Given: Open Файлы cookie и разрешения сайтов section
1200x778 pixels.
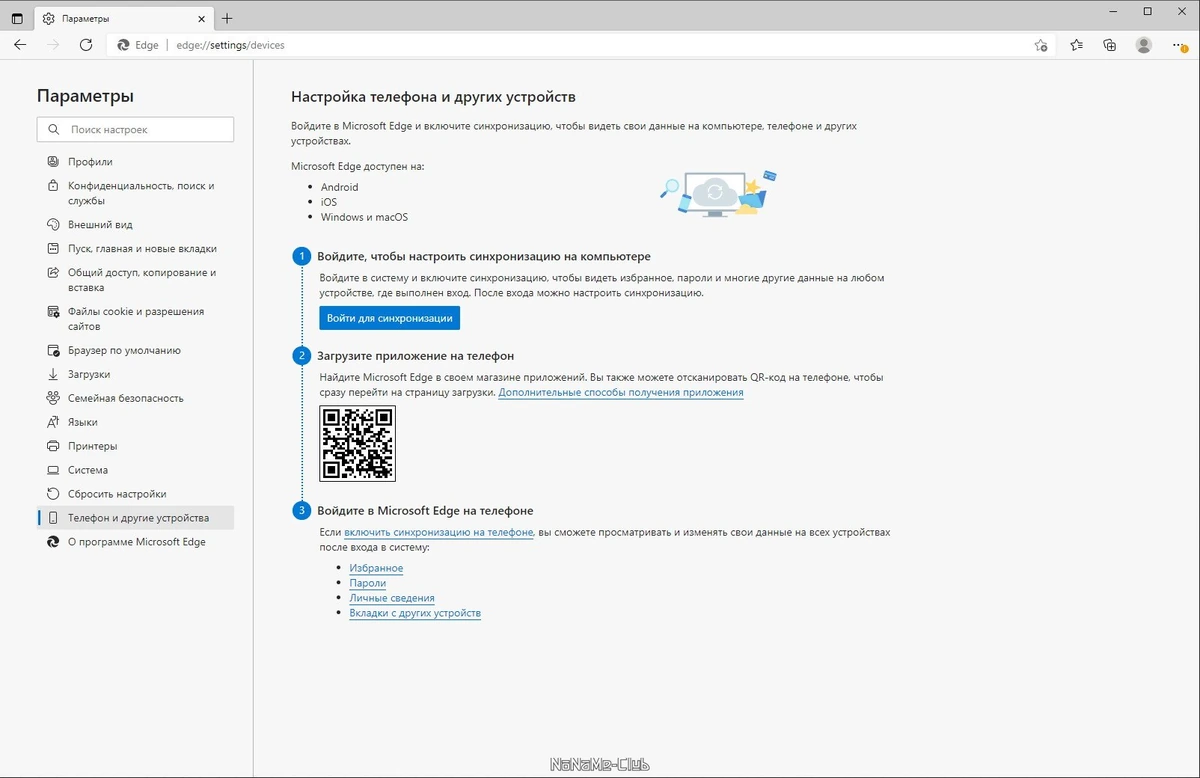Looking at the screenshot, I should (x=135, y=319).
